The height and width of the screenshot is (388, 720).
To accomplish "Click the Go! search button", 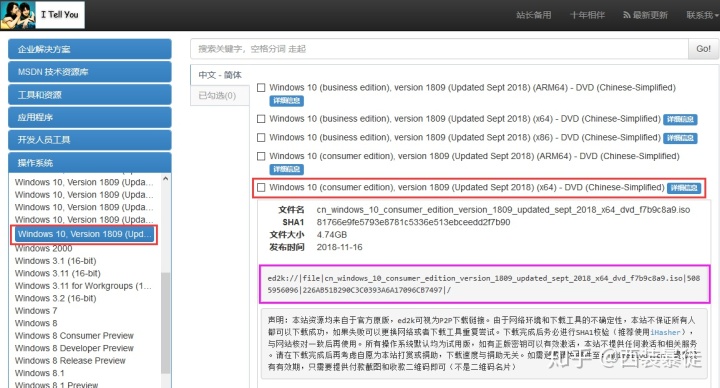I will click(703, 49).
